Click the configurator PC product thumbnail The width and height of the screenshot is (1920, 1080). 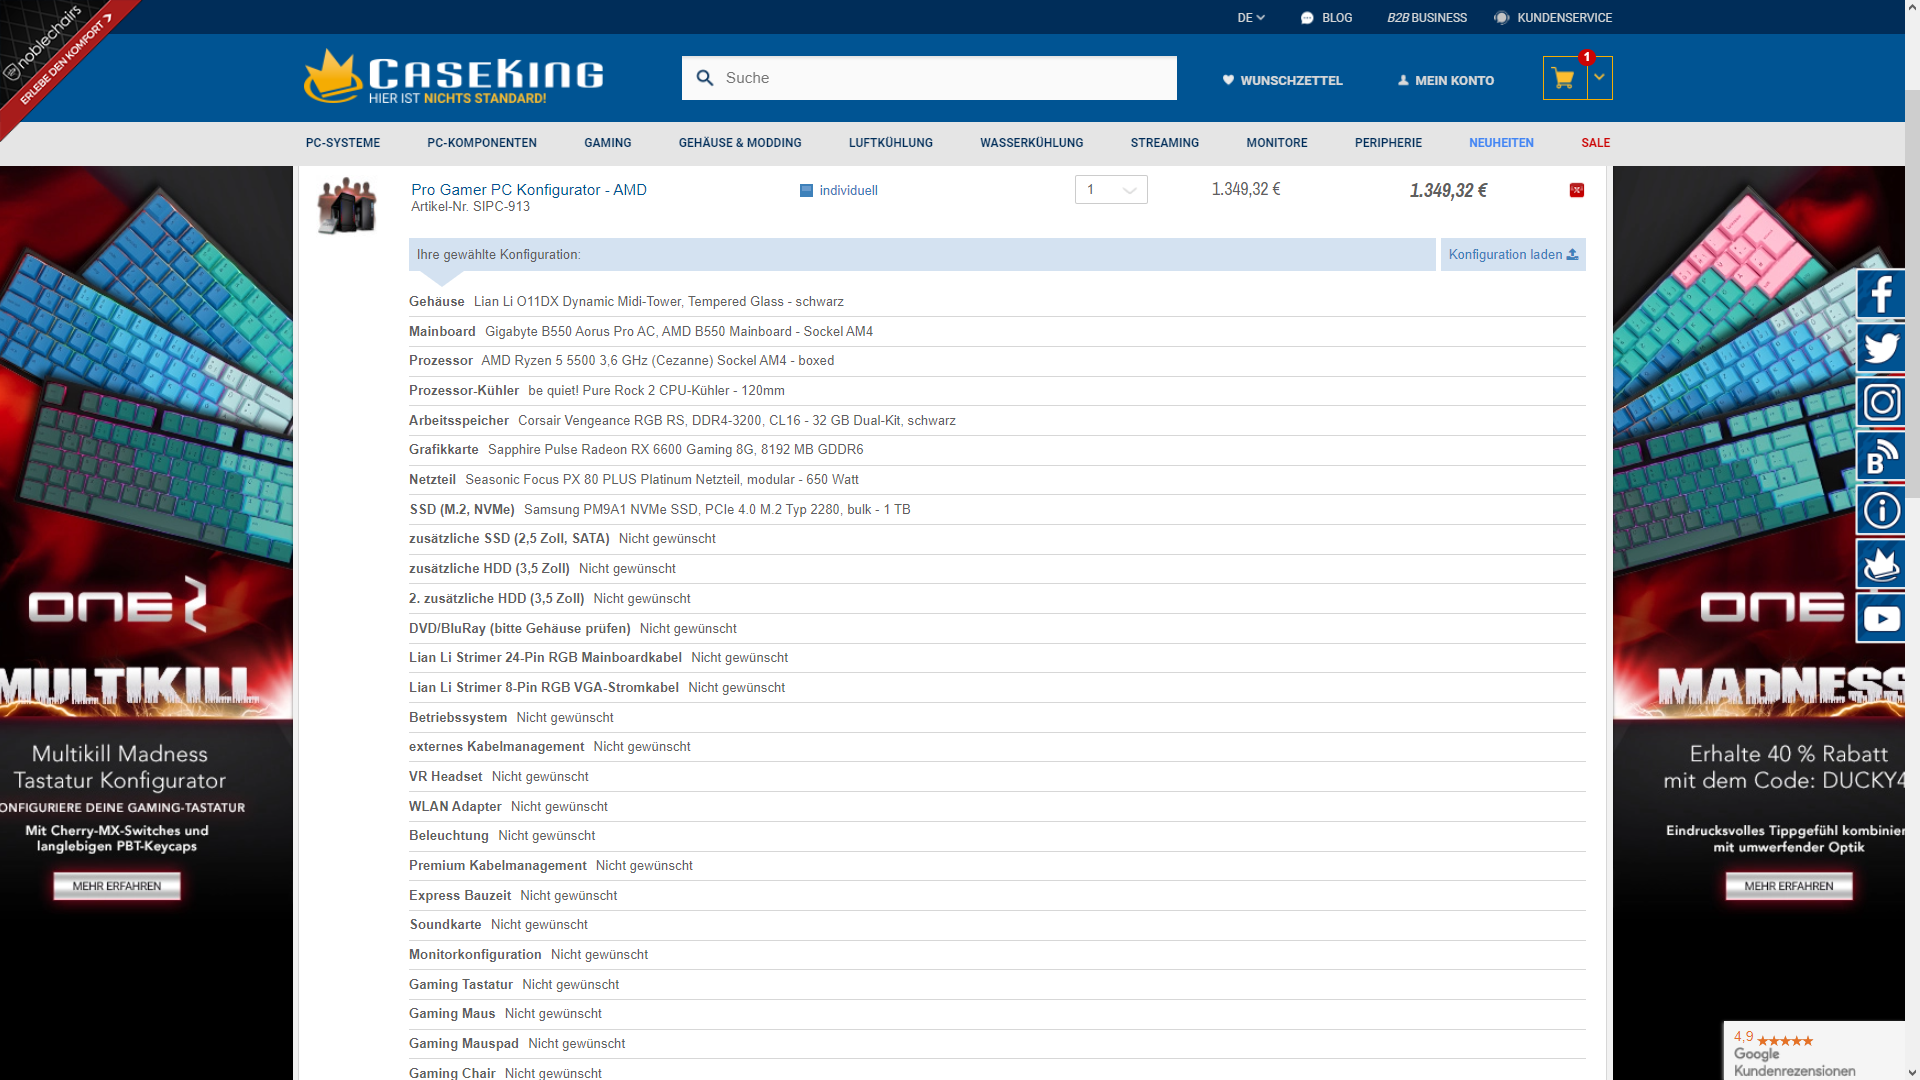click(x=346, y=205)
